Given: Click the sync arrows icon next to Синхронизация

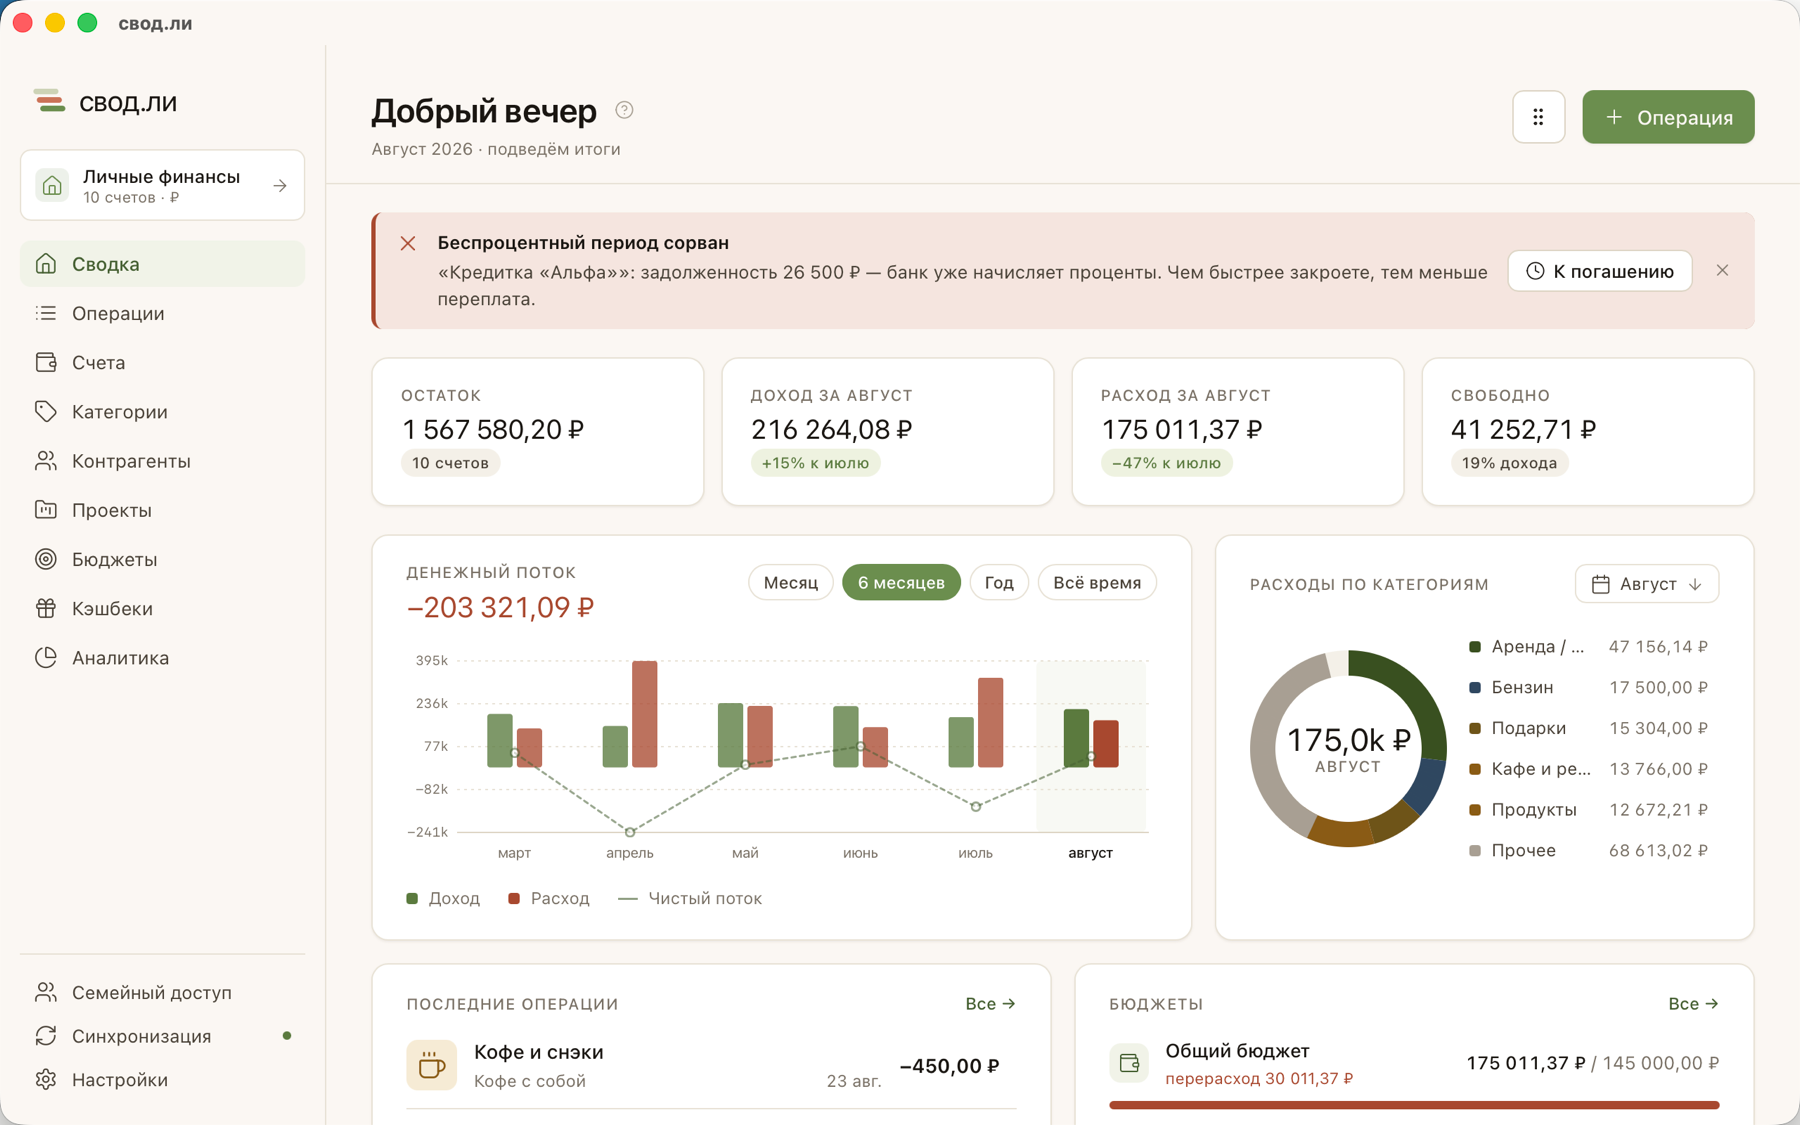Looking at the screenshot, I should (46, 1036).
